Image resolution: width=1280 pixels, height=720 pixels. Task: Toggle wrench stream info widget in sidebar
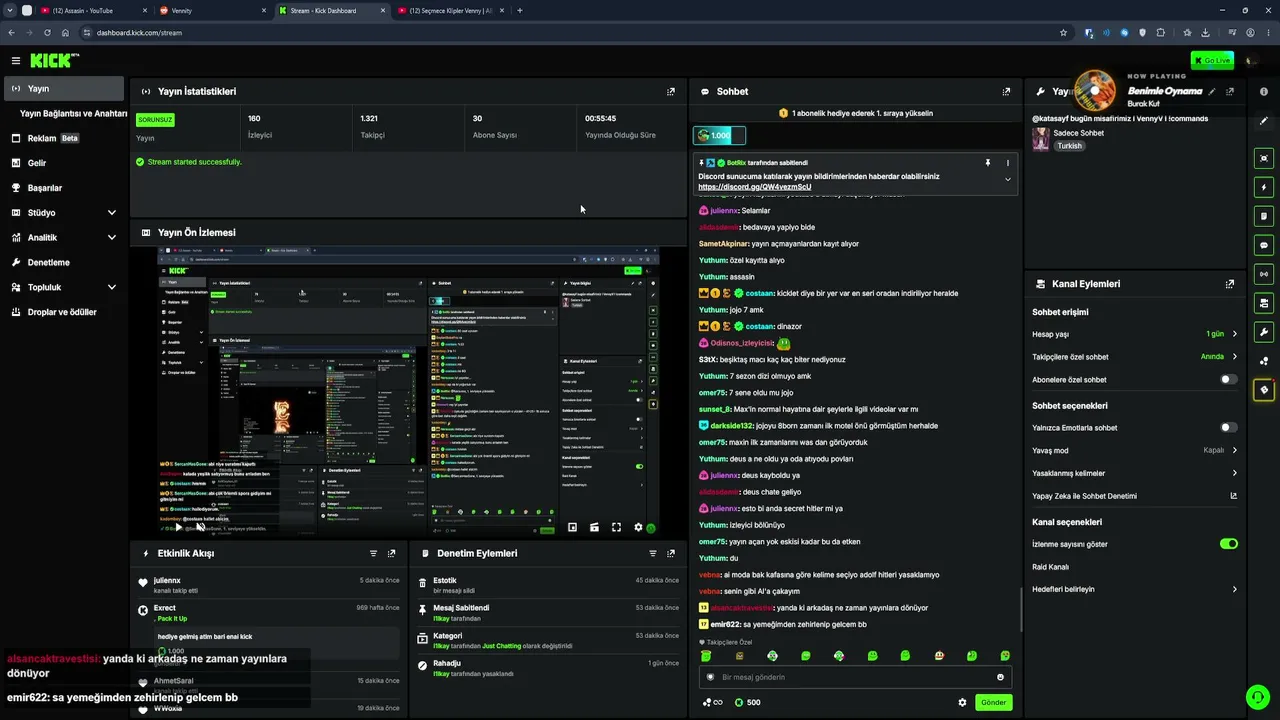1264,332
